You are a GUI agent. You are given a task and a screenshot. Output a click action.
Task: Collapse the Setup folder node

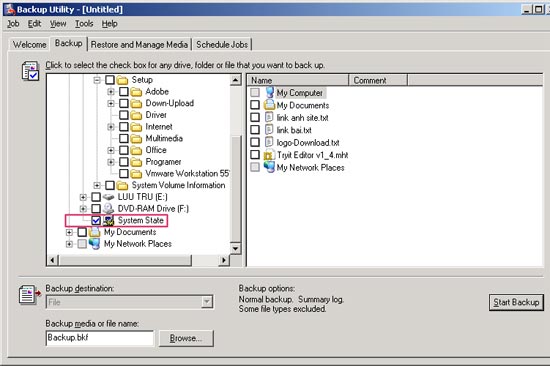tap(97, 80)
